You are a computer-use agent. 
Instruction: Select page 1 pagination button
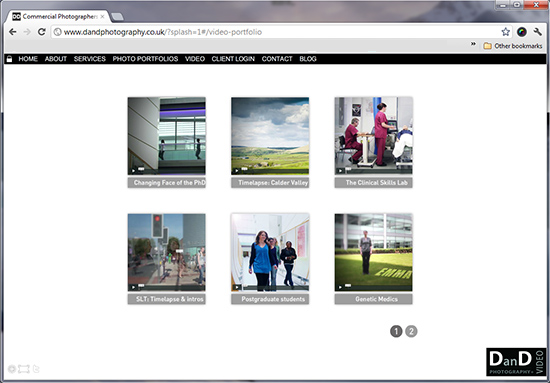[x=396, y=331]
